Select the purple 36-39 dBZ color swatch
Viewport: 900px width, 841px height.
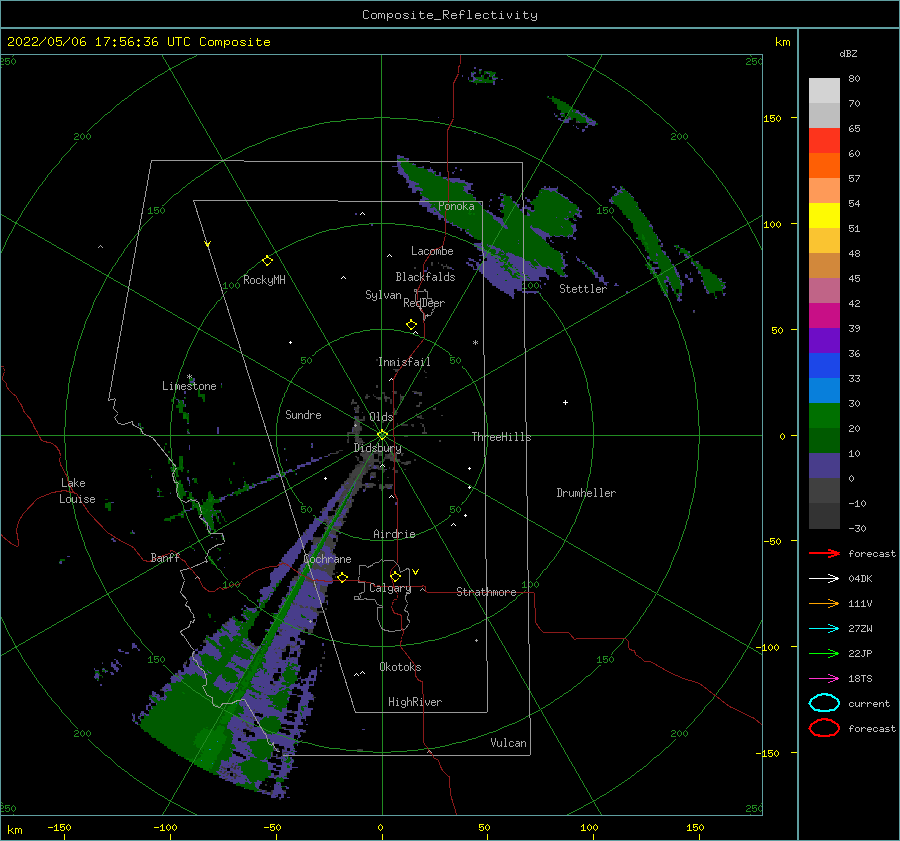click(824, 340)
